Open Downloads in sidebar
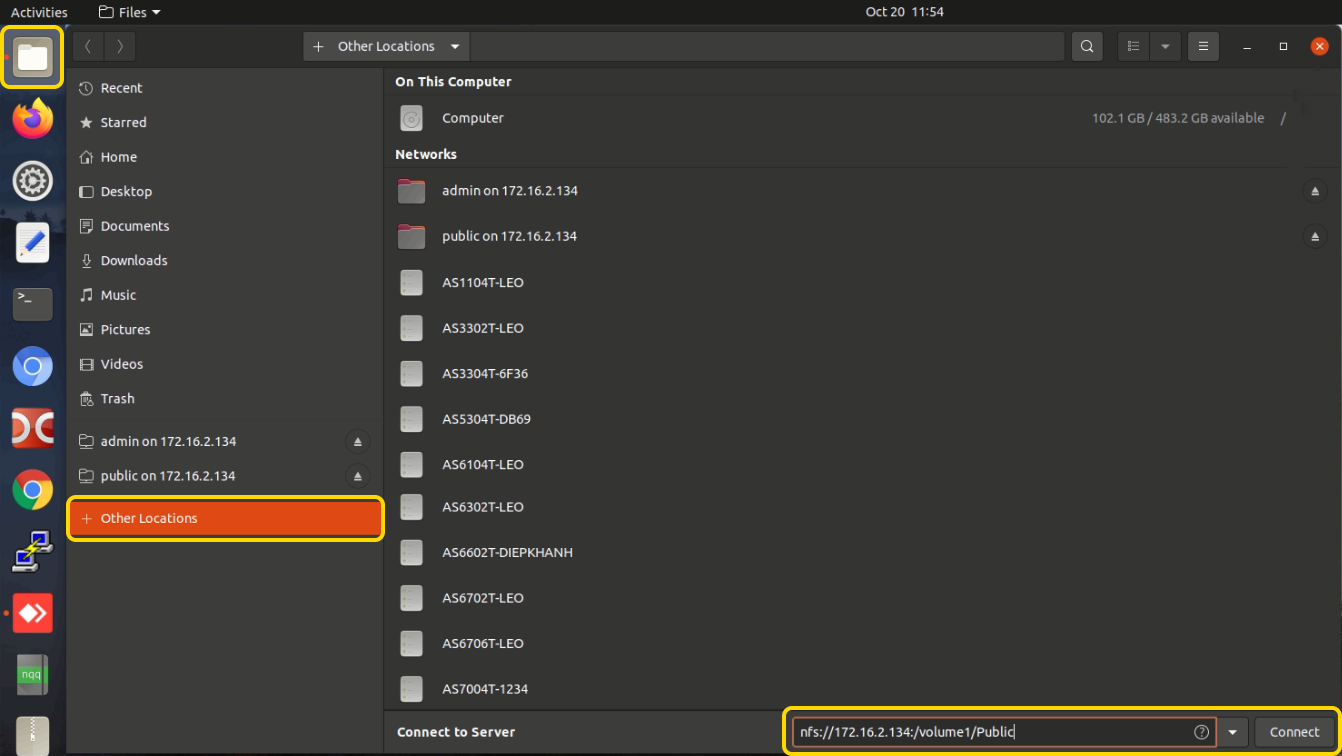Image resolution: width=1342 pixels, height=756 pixels. (225, 260)
